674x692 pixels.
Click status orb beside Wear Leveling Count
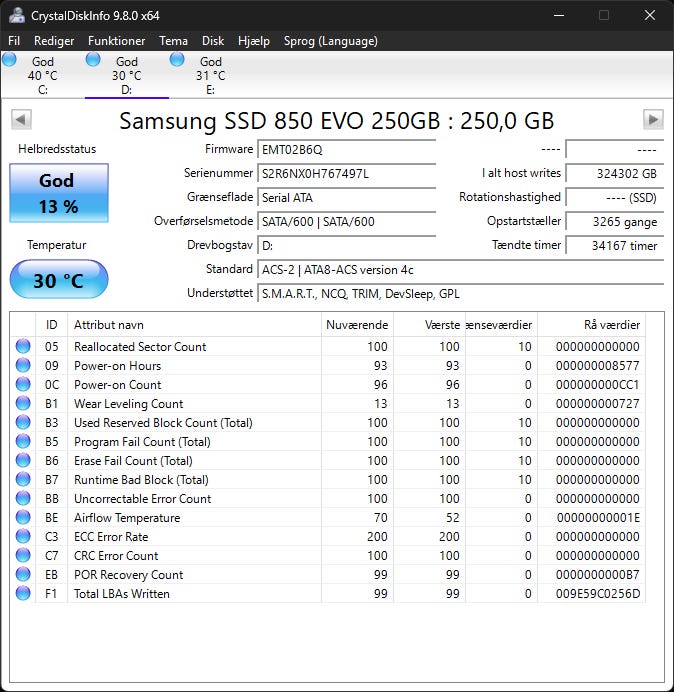pos(23,404)
